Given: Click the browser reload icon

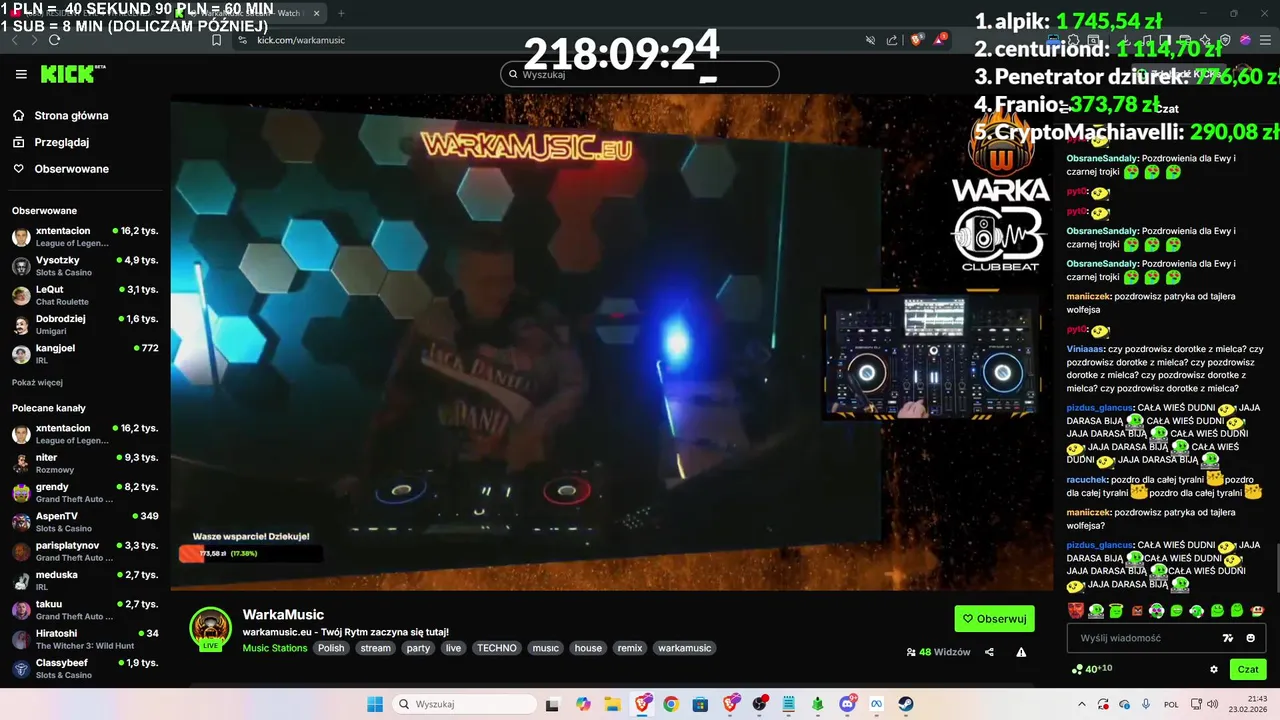Looking at the screenshot, I should 55,40.
